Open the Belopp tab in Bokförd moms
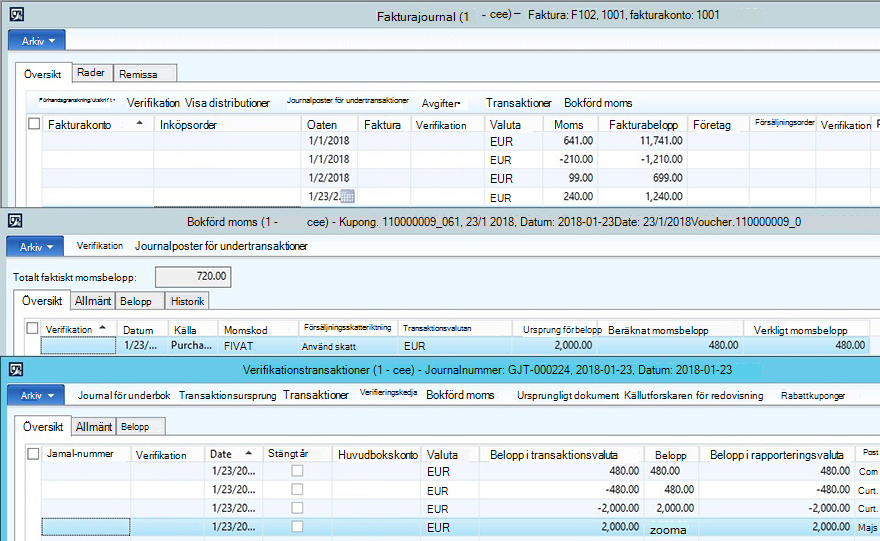 click(x=140, y=301)
